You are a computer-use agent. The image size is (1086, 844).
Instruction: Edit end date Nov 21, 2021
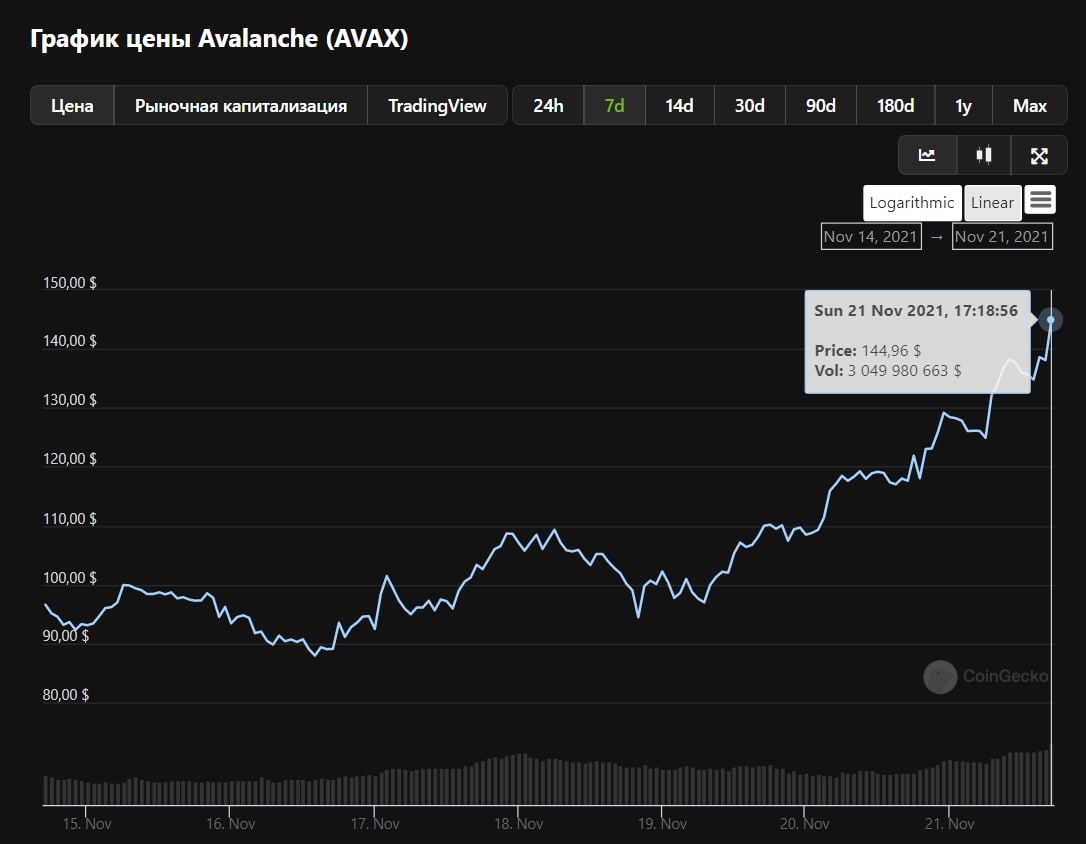1002,237
